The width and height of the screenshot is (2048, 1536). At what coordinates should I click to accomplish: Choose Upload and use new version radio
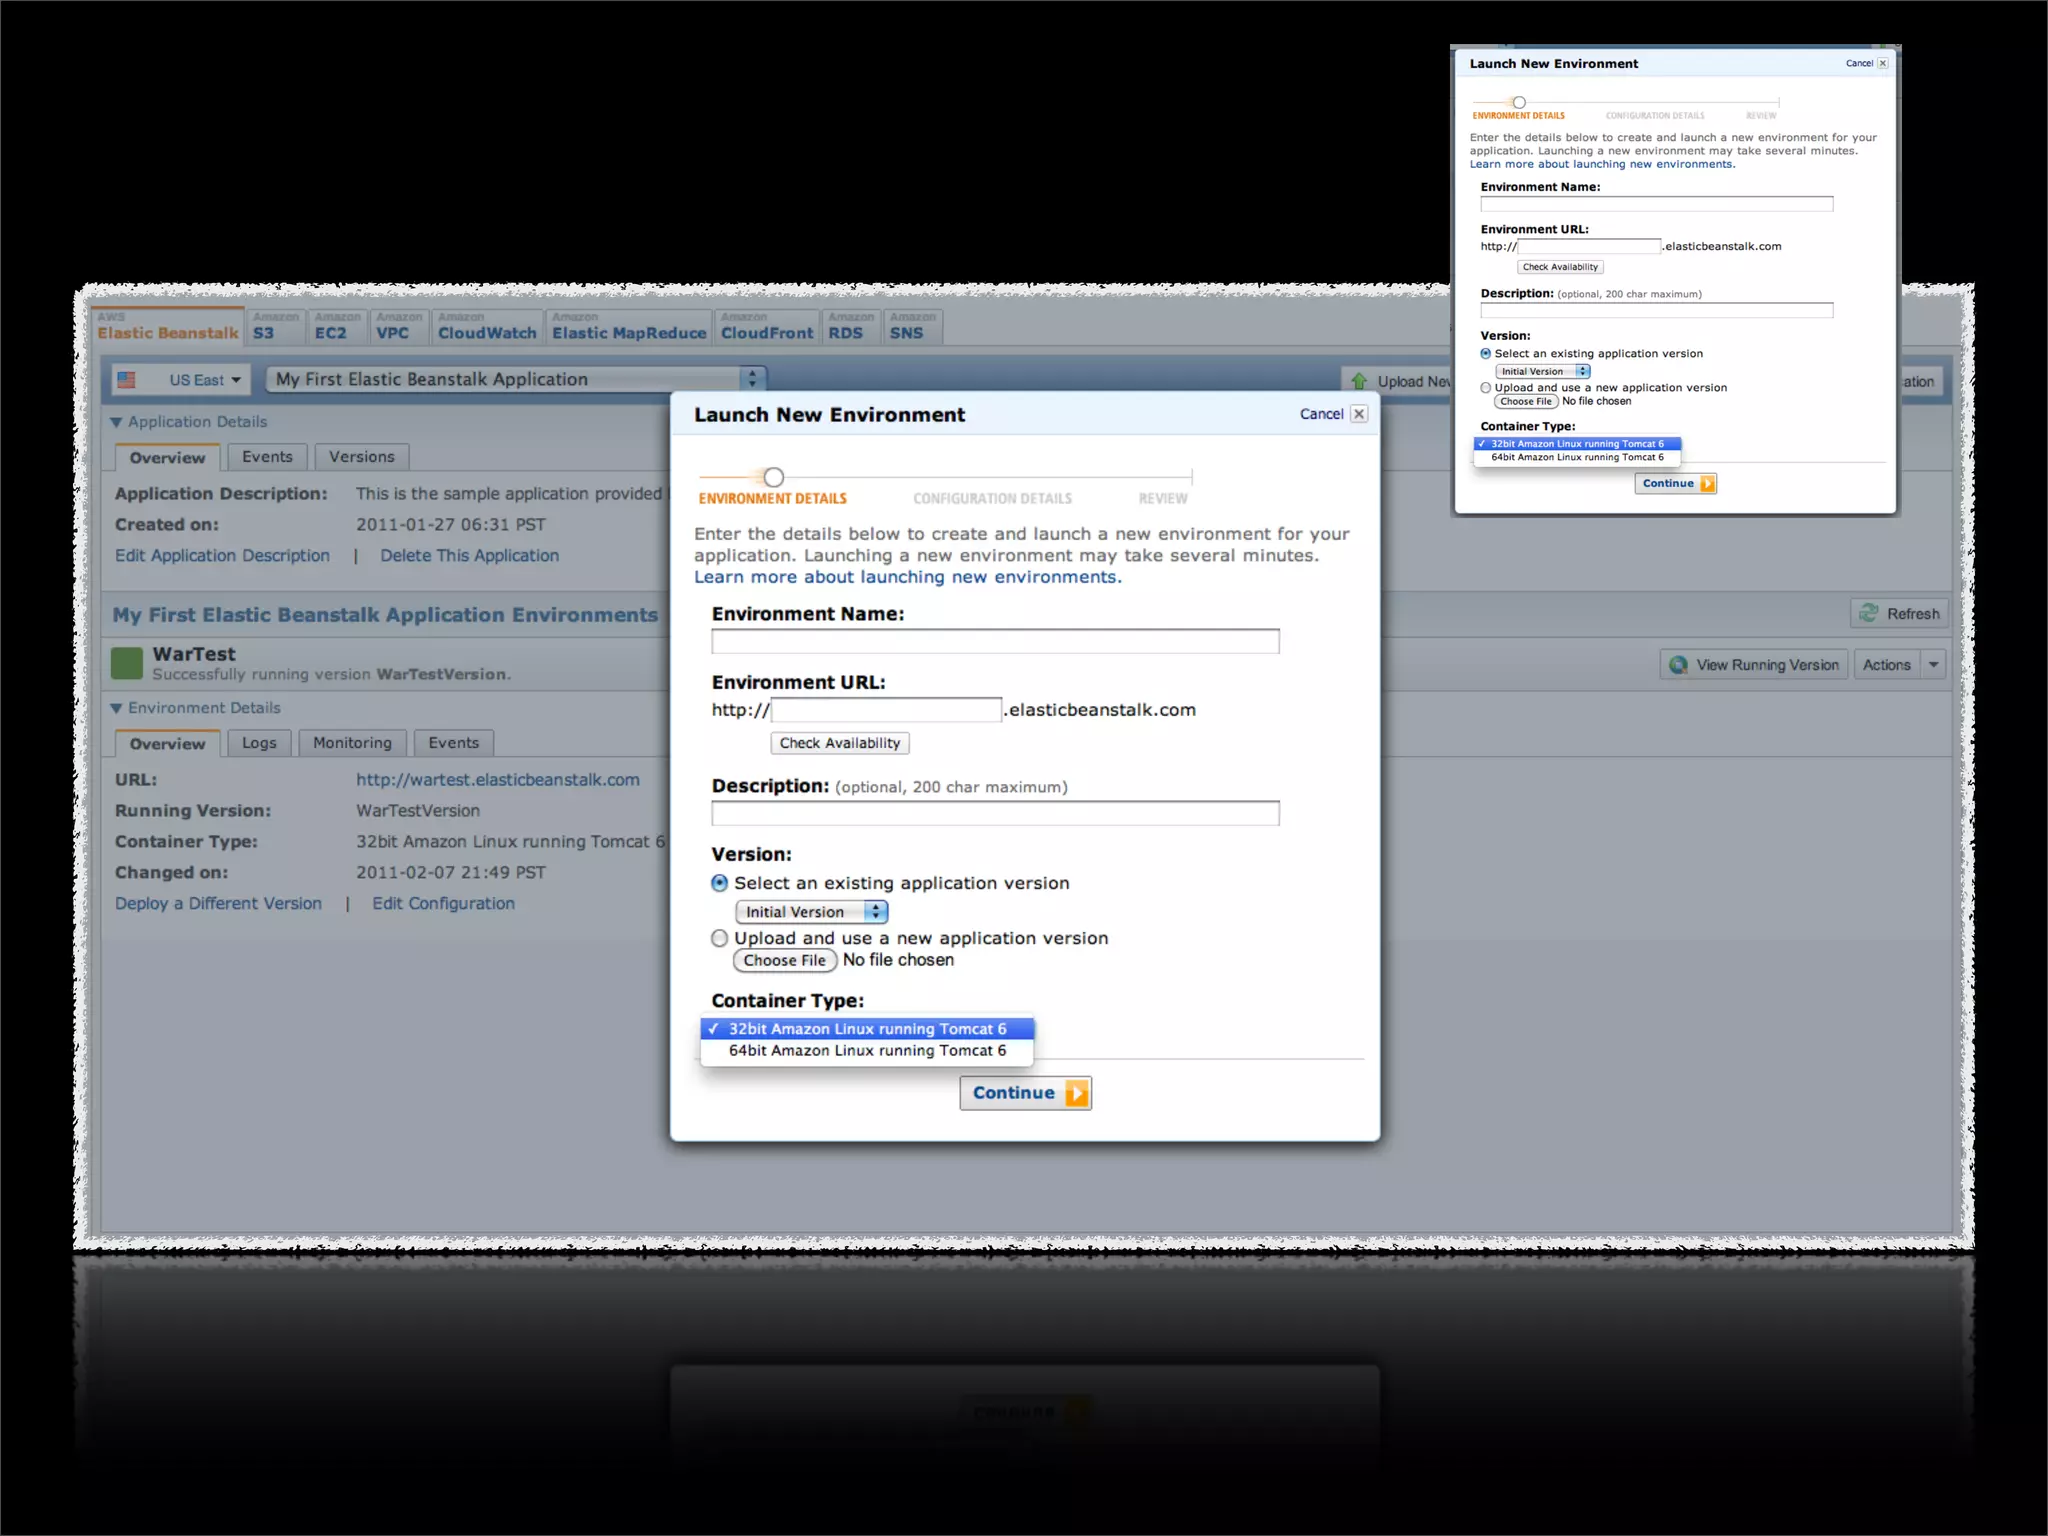pos(720,938)
